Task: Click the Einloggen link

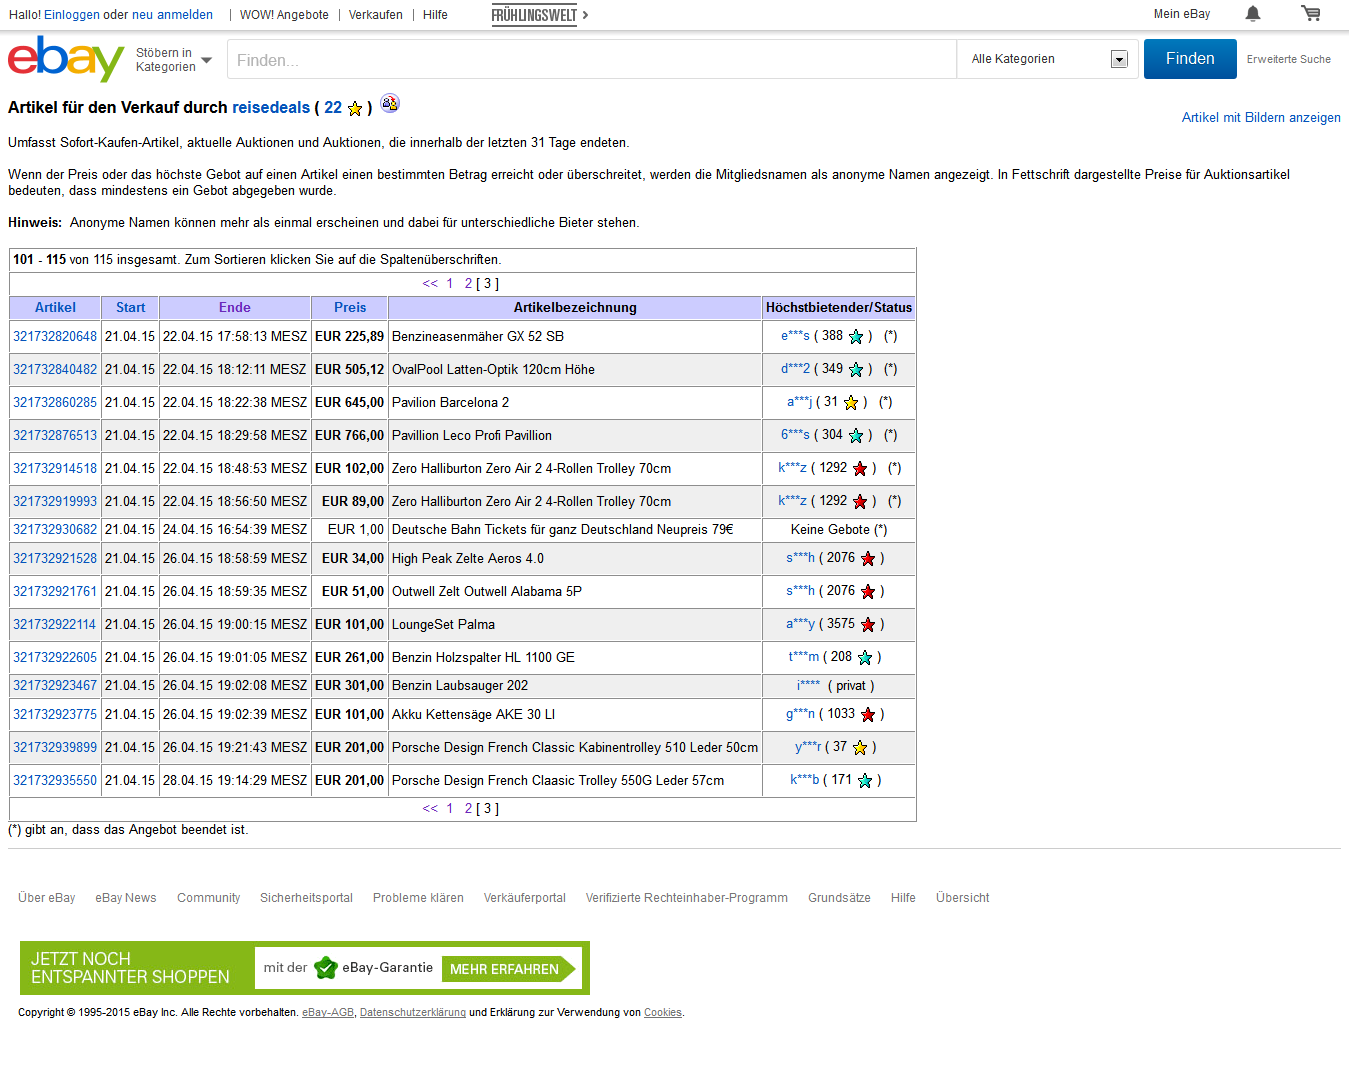Action: pos(72,15)
